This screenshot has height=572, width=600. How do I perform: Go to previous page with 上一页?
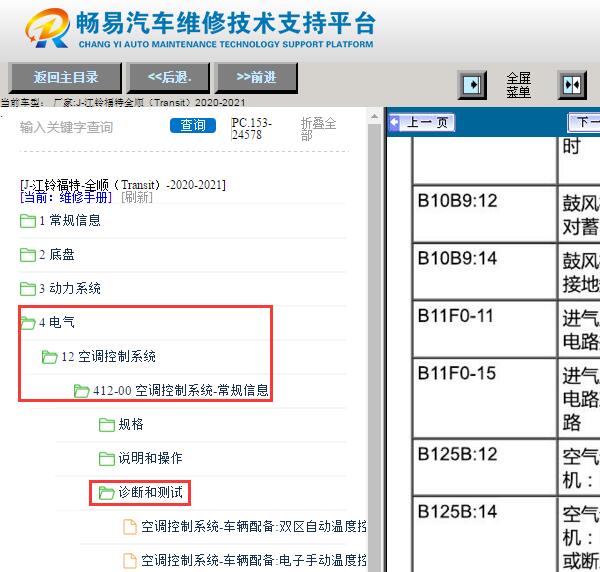point(422,123)
